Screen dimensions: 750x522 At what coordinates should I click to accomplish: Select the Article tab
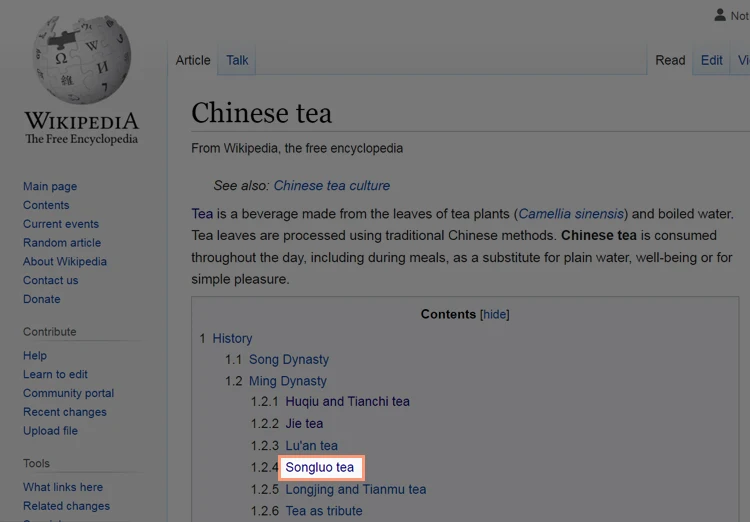click(x=193, y=60)
